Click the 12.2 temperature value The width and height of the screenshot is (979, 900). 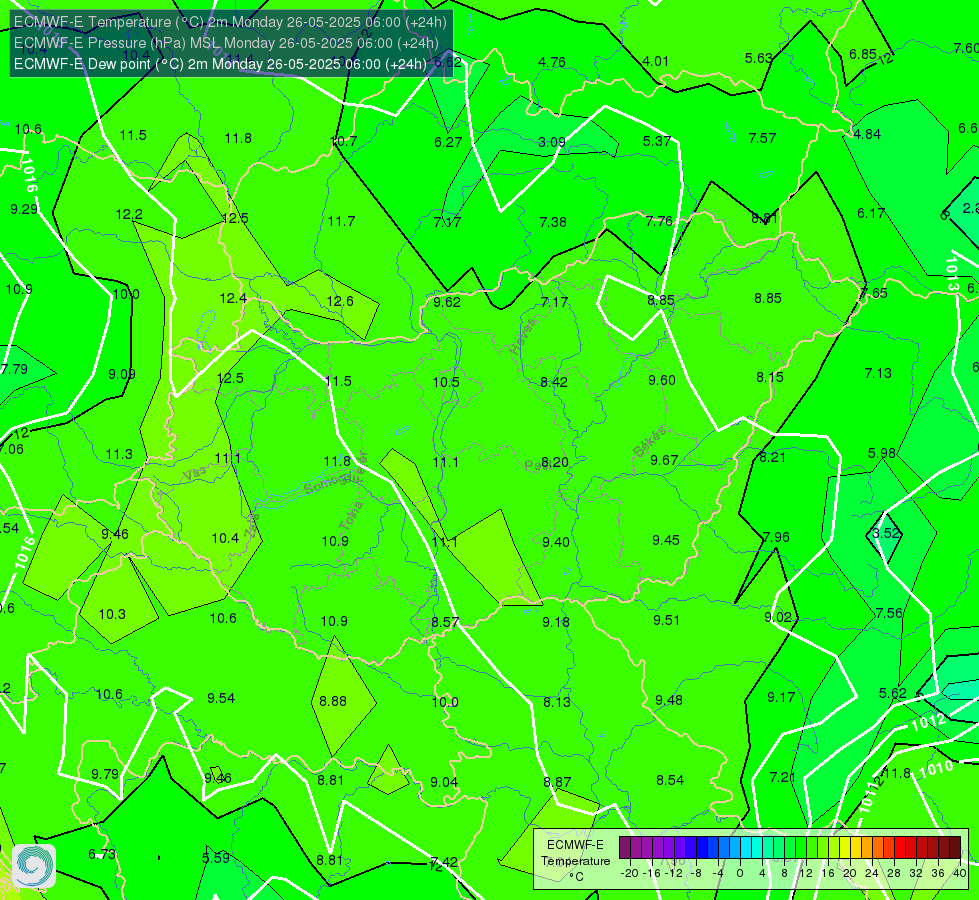tap(129, 214)
